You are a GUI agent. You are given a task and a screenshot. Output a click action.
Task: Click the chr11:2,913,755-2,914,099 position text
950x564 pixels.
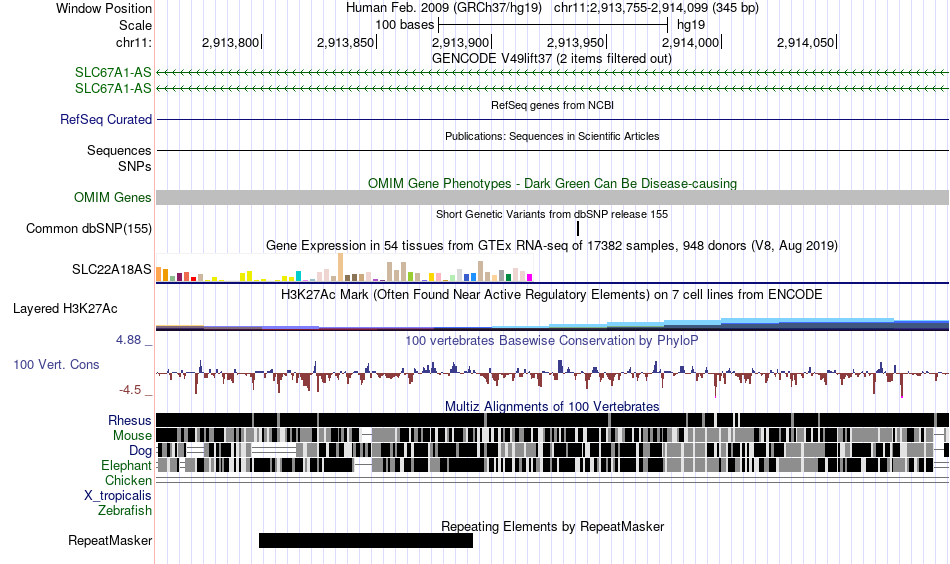pyautogui.click(x=656, y=8)
